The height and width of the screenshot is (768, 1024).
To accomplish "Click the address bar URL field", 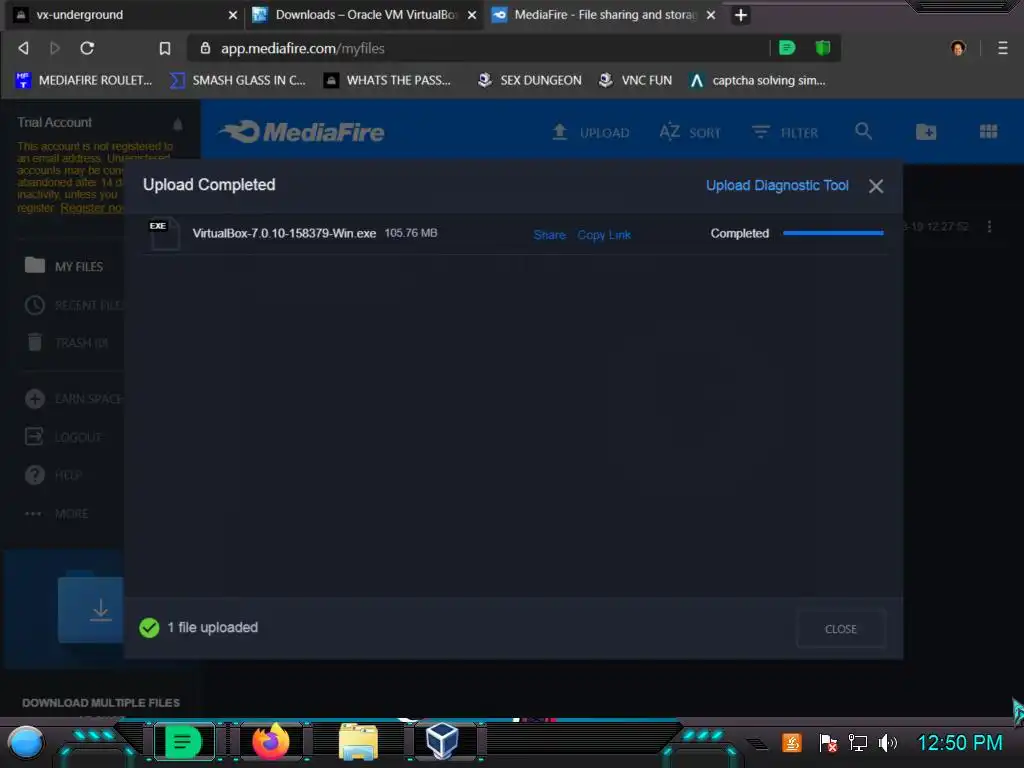I will coord(483,48).
